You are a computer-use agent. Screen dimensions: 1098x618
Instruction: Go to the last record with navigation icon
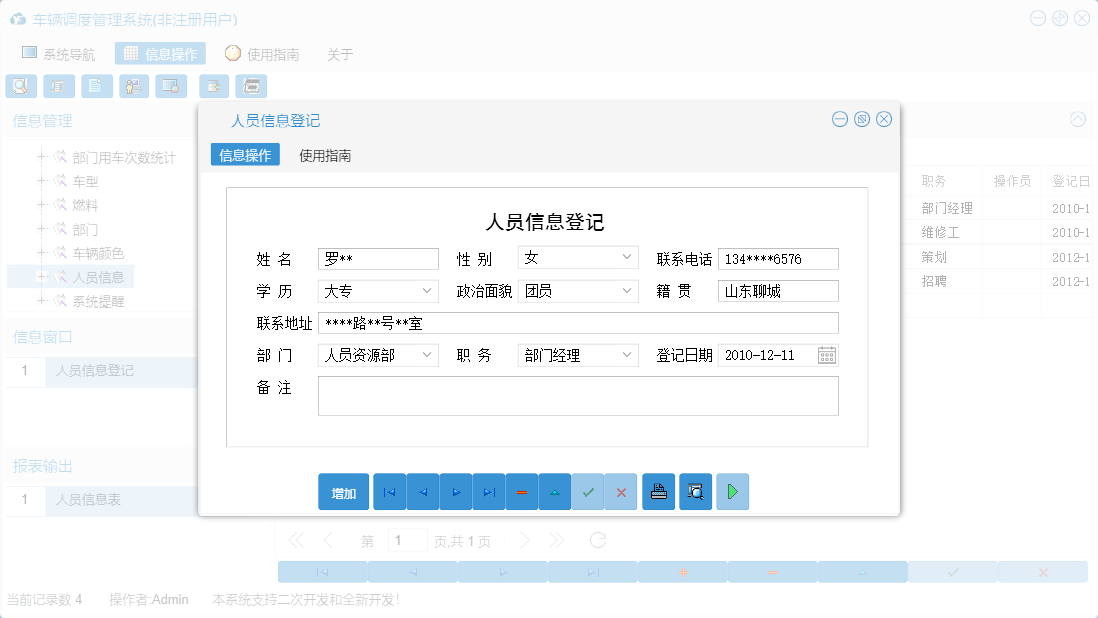coord(488,491)
